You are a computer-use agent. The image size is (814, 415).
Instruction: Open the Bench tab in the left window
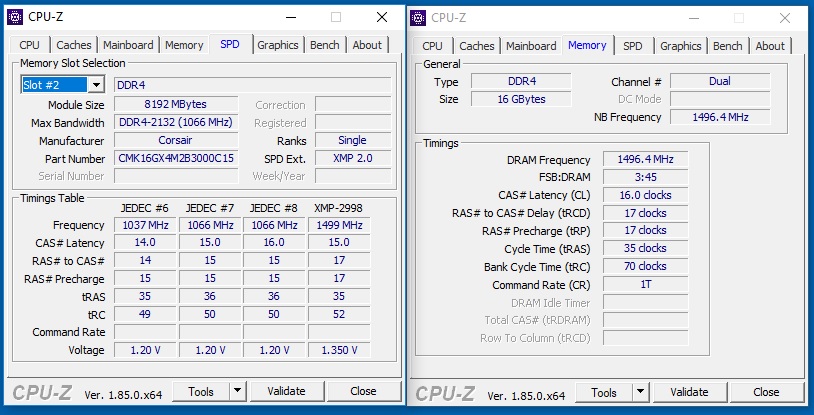[324, 45]
